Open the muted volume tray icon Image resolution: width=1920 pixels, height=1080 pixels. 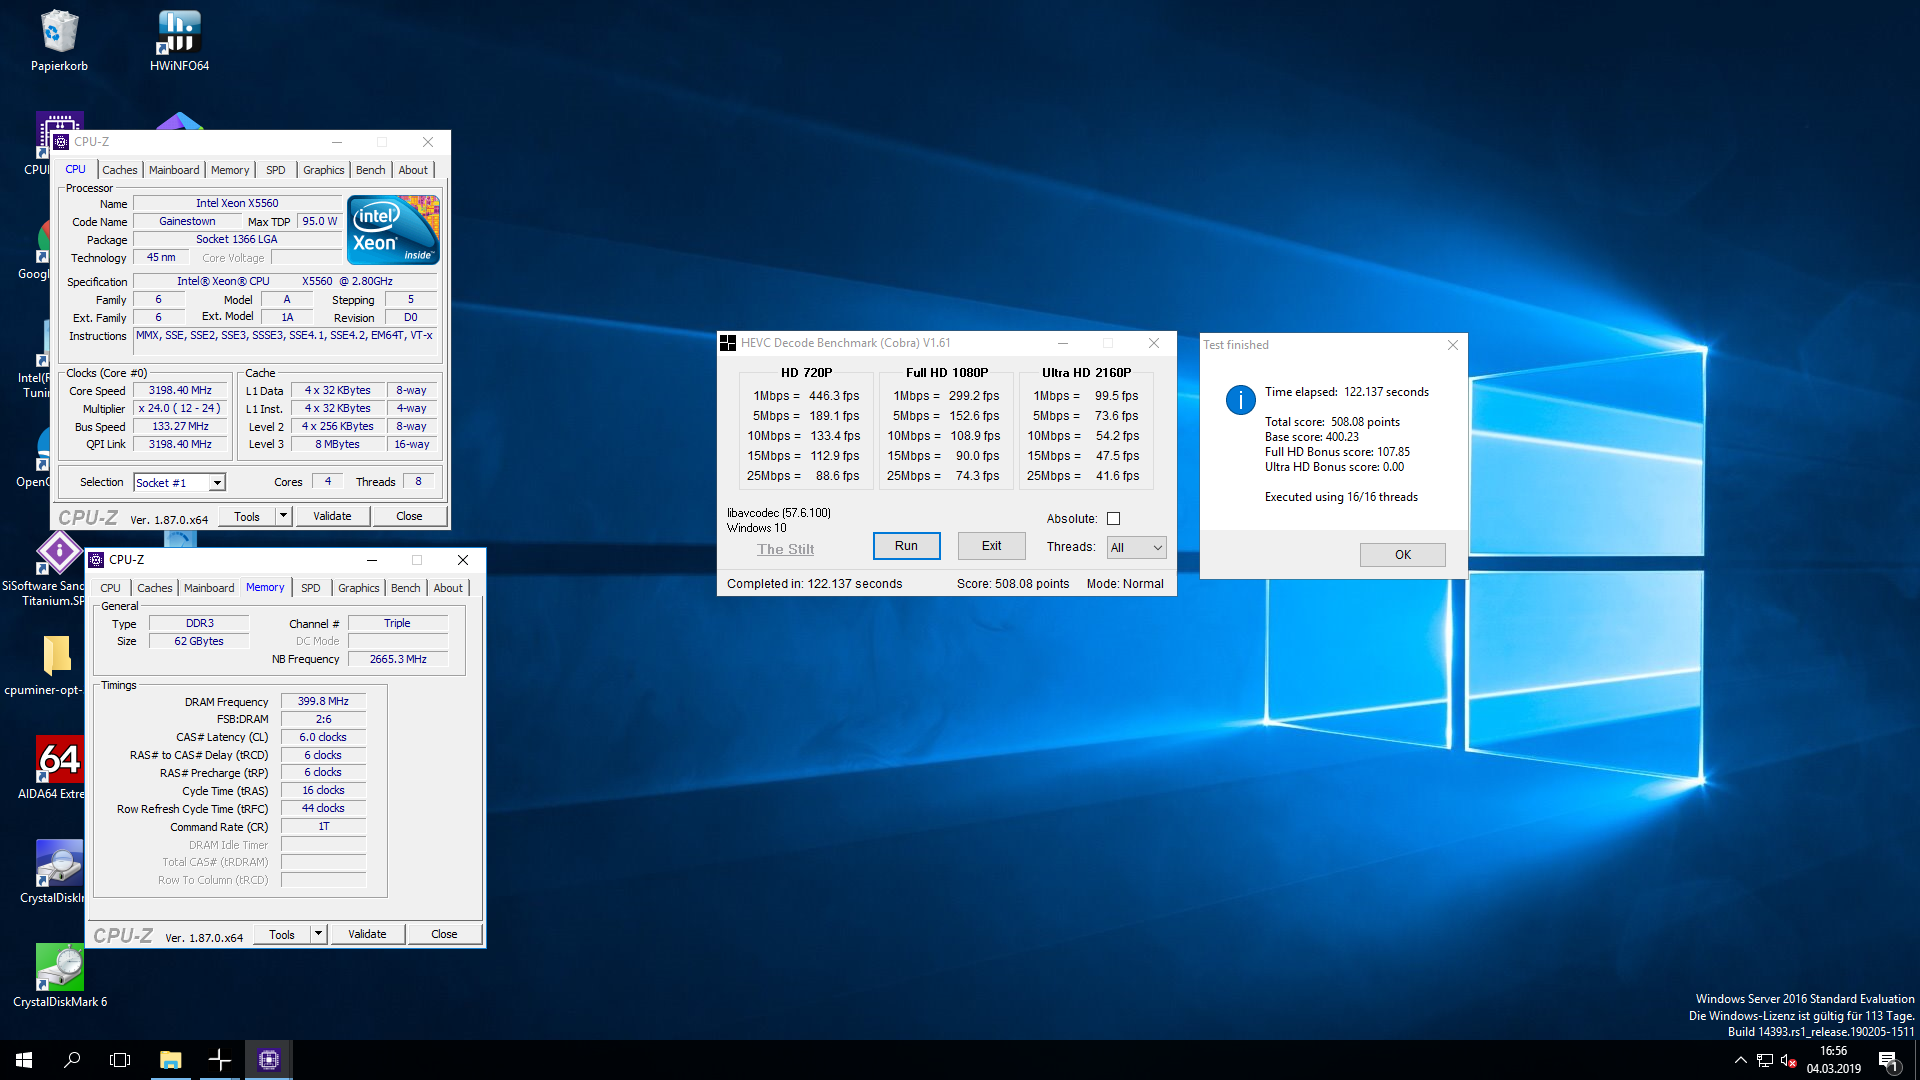[x=1789, y=1060]
